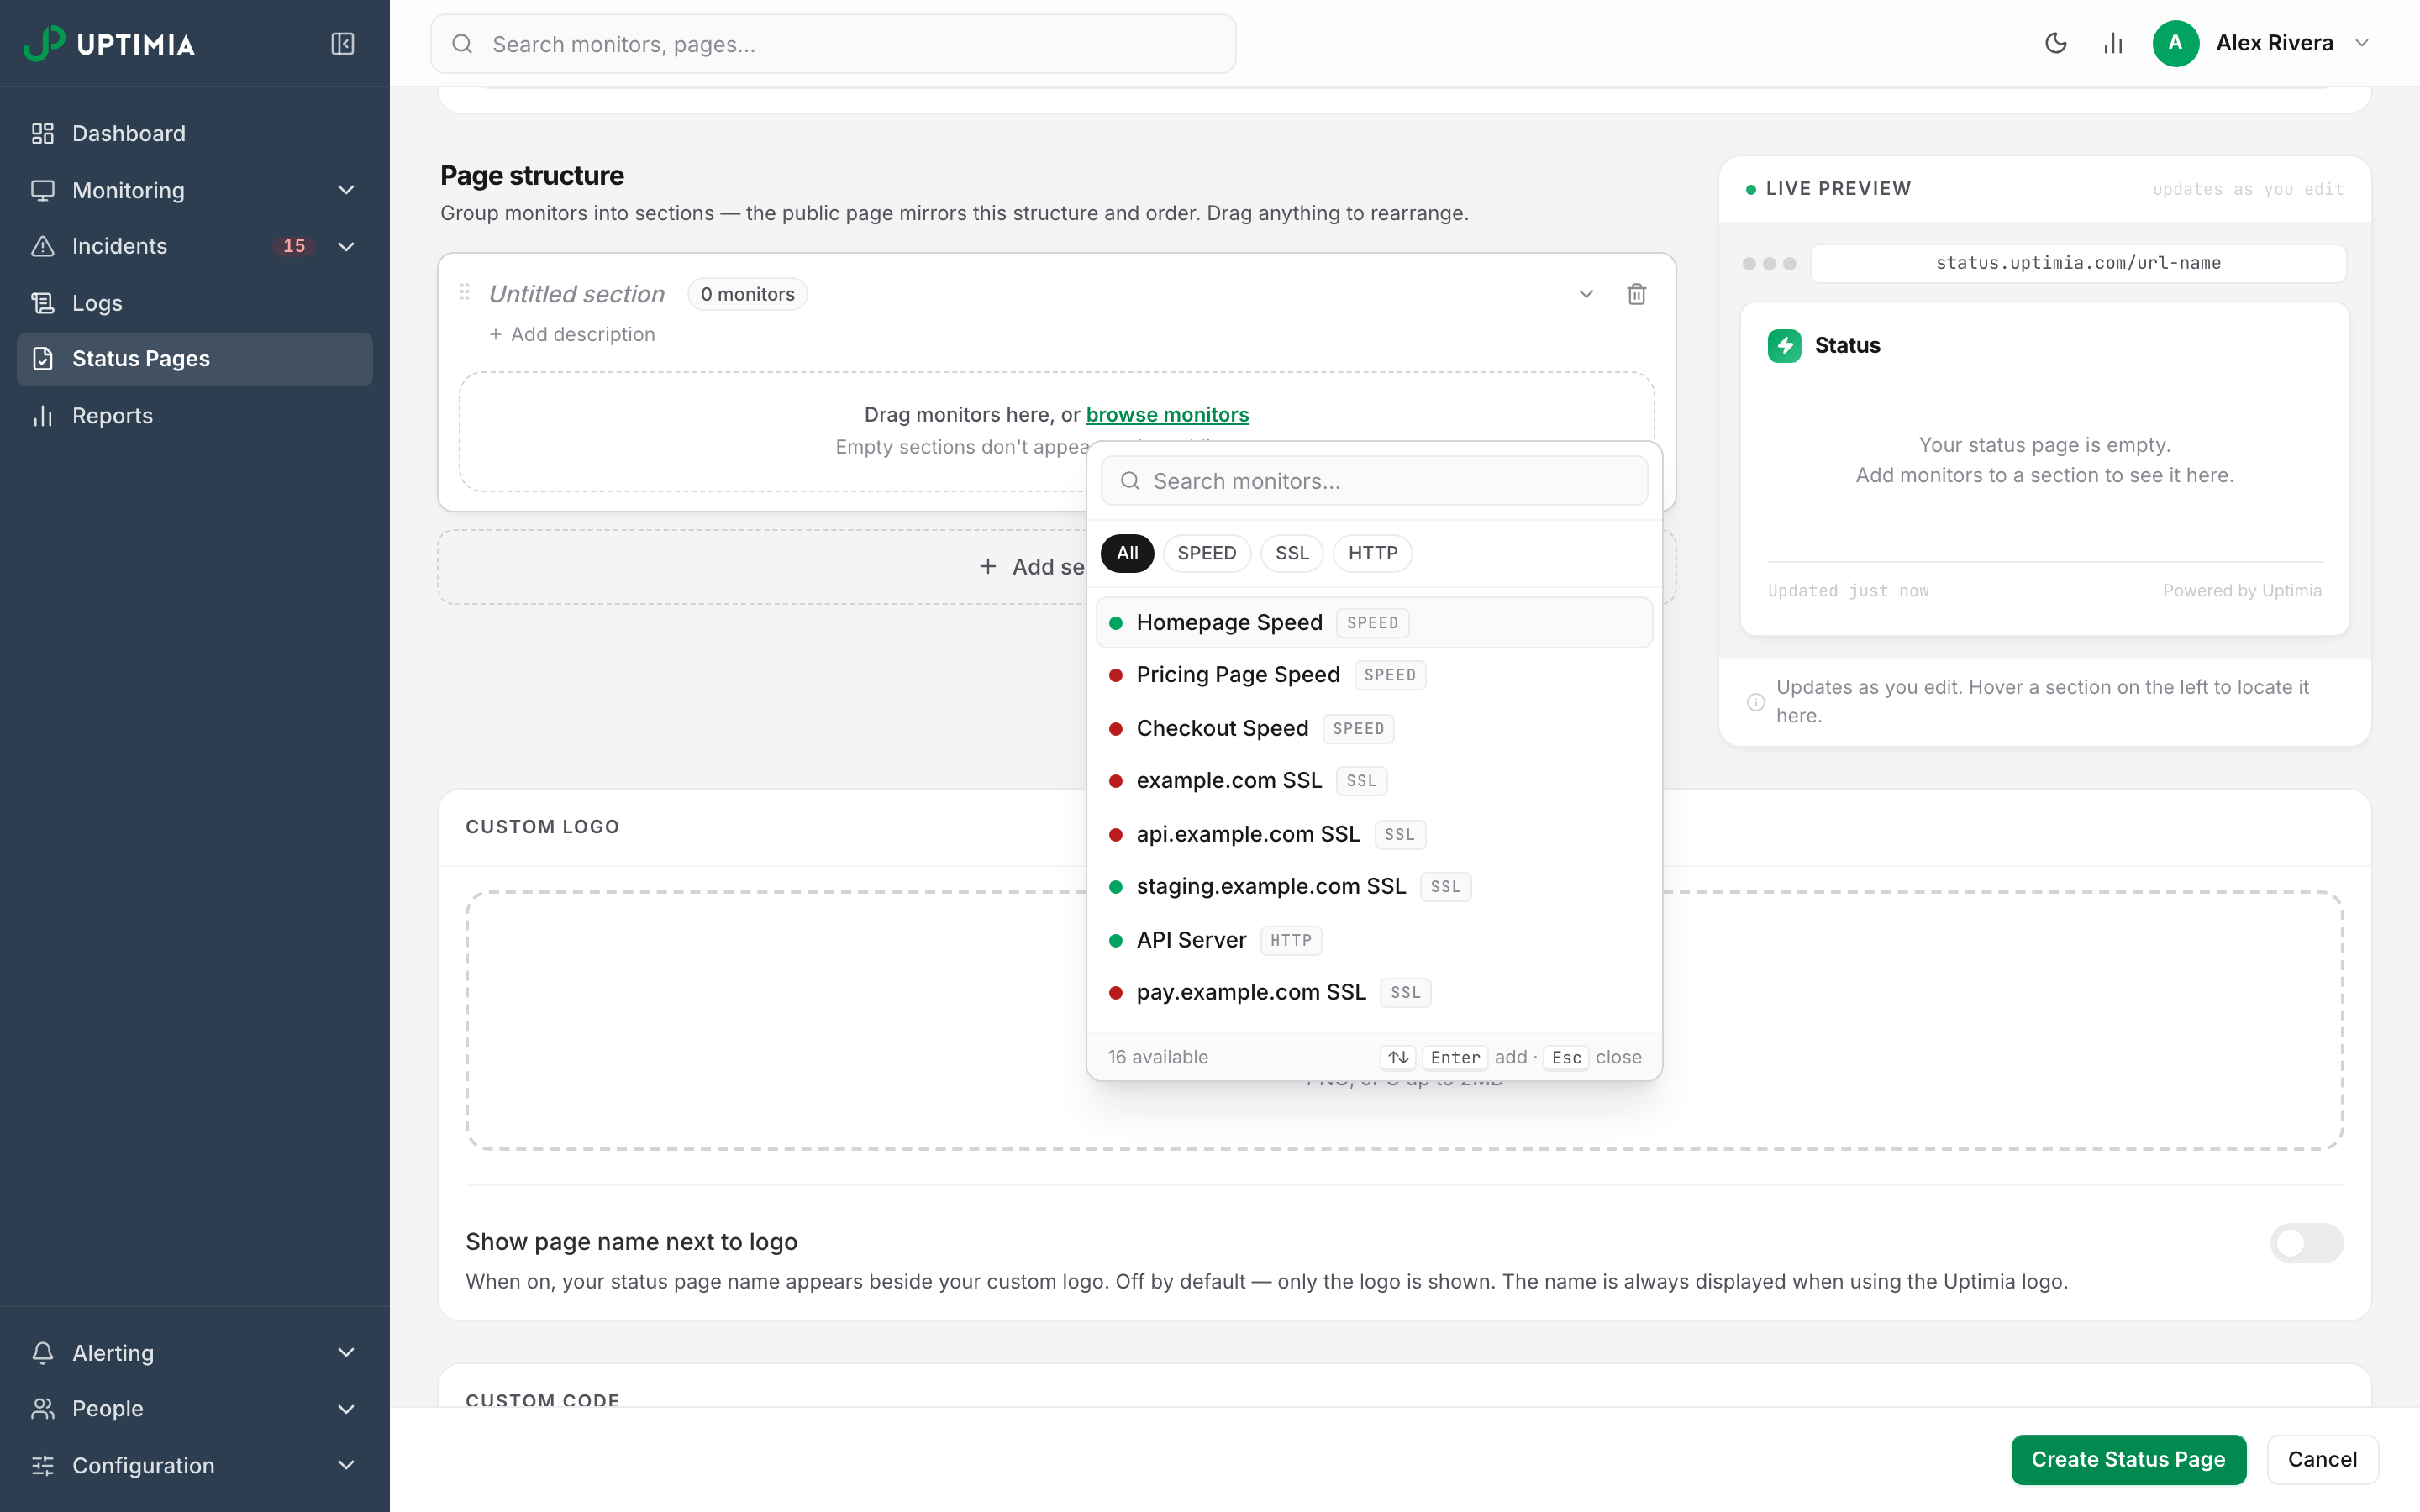Select the api.example.com SSL monitor
Viewport: 2420px width, 1512px height.
[x=1374, y=834]
